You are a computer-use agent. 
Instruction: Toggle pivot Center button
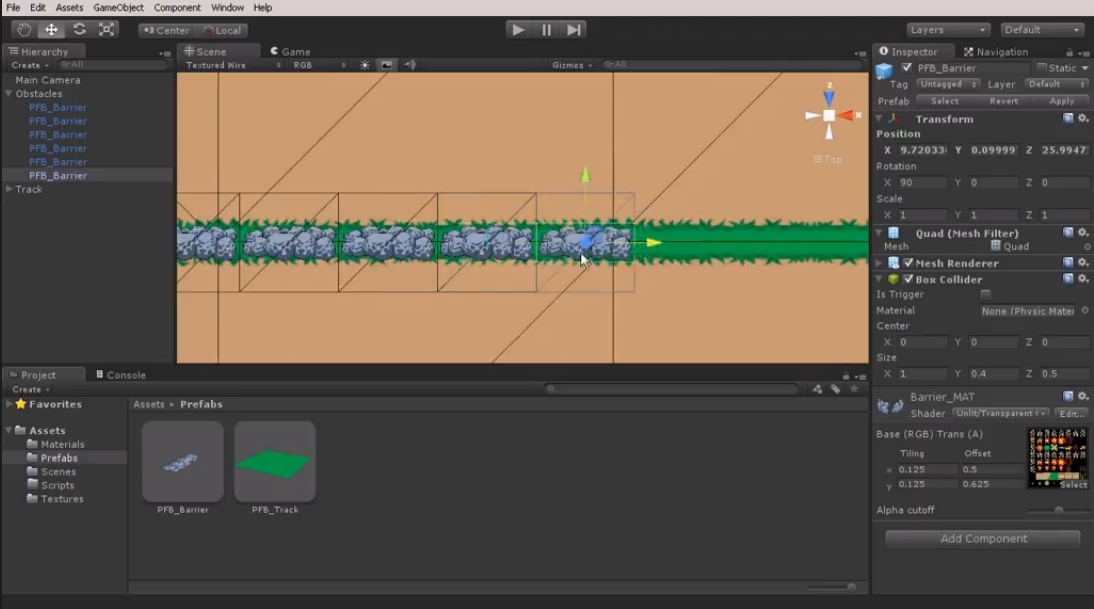166,31
